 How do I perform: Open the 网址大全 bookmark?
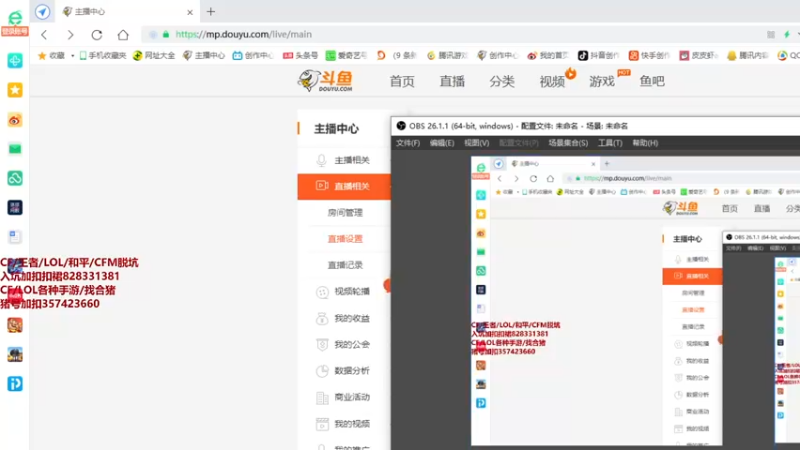[154, 56]
